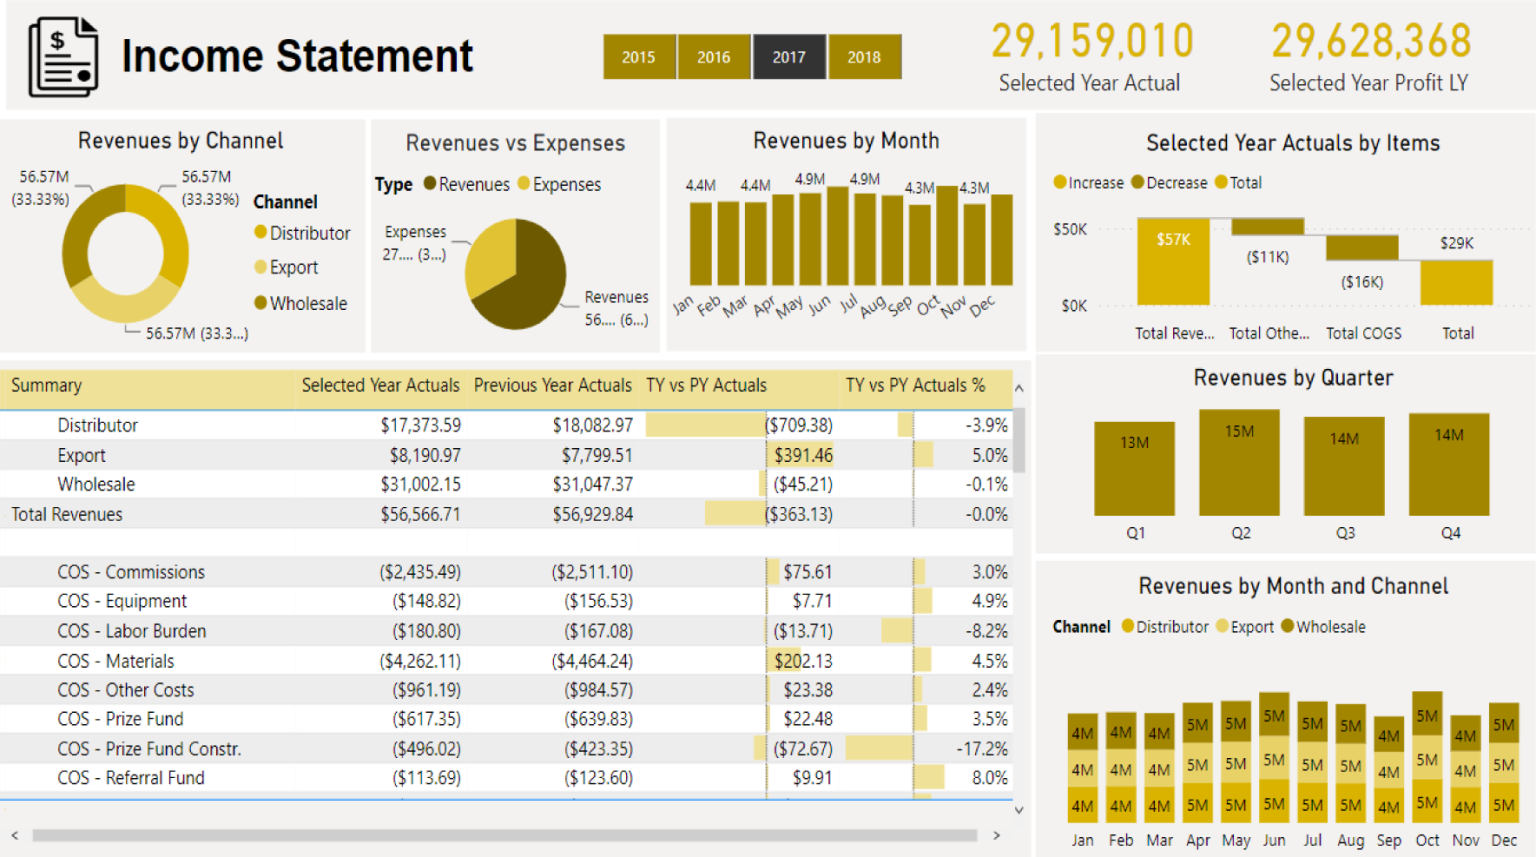
Task: Click the down chevron on the table scrollbar
Action: click(x=1018, y=811)
